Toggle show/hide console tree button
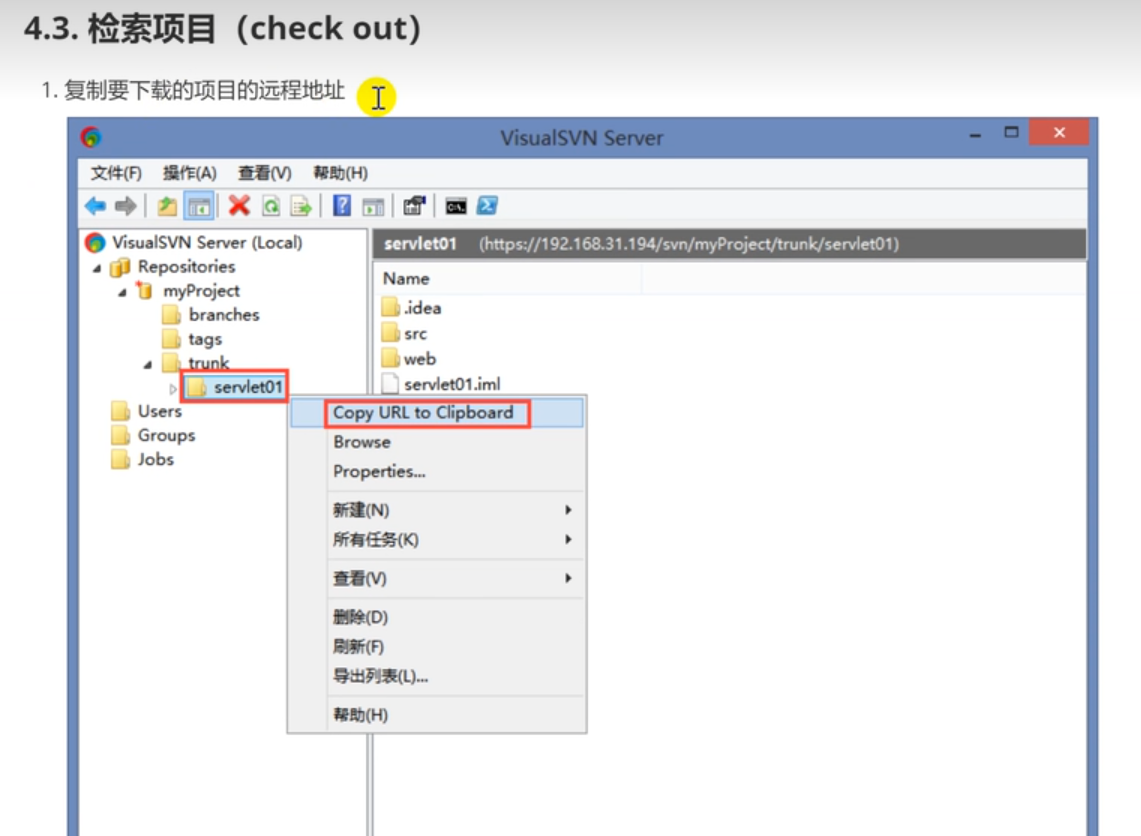The image size is (1141, 836). pyautogui.click(x=199, y=206)
